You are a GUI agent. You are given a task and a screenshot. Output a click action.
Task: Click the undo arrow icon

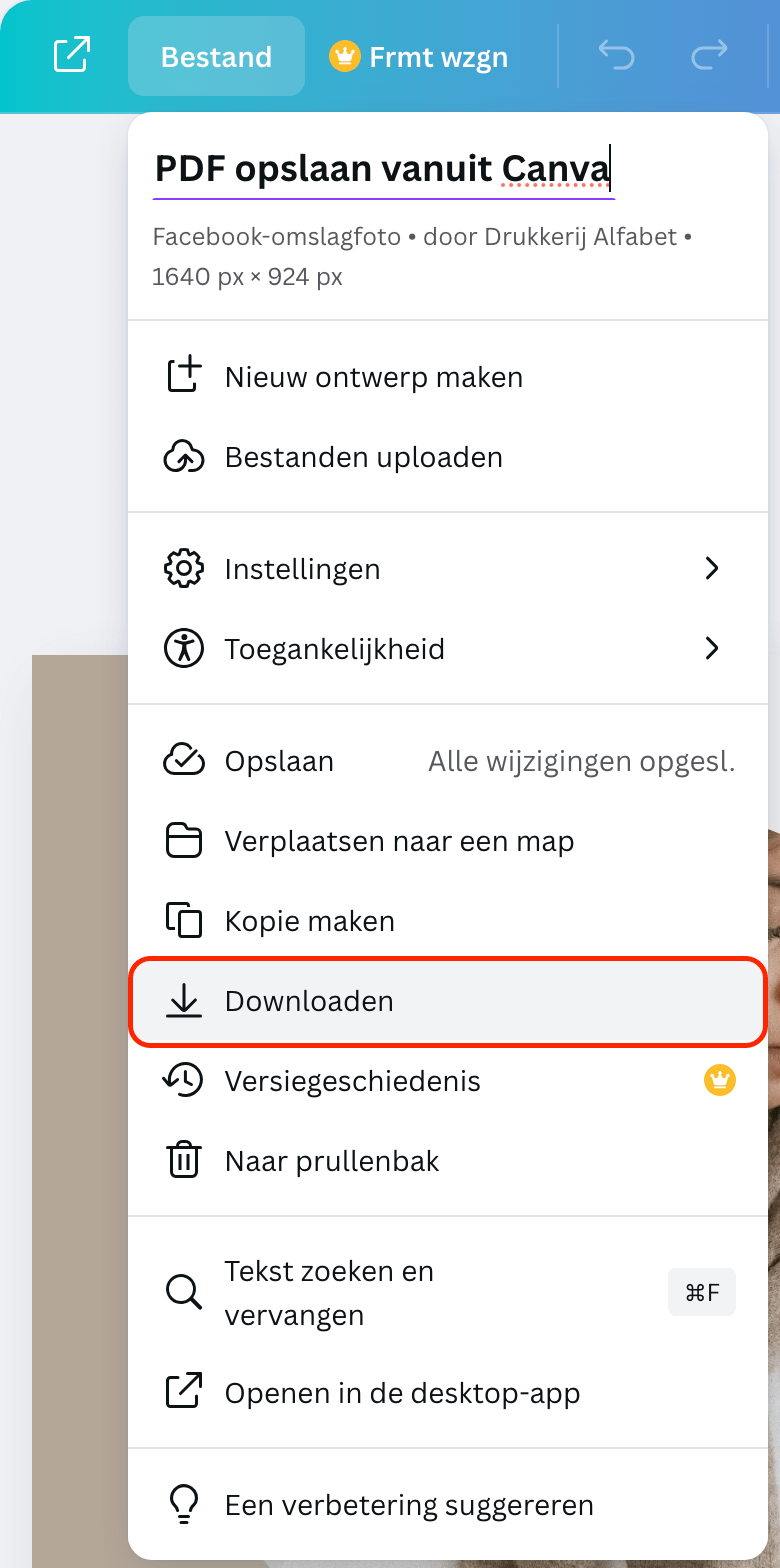click(616, 56)
